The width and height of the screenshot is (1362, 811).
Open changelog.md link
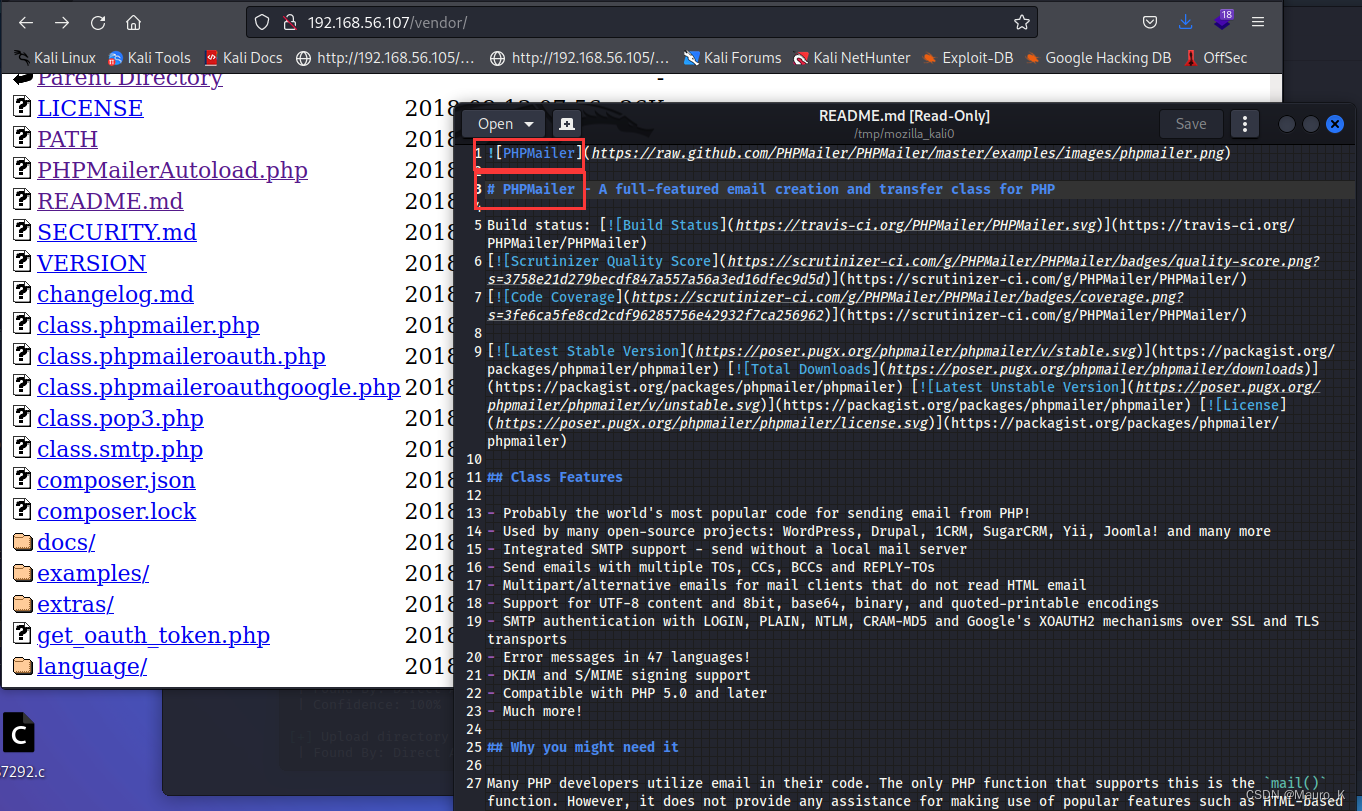click(x=115, y=294)
